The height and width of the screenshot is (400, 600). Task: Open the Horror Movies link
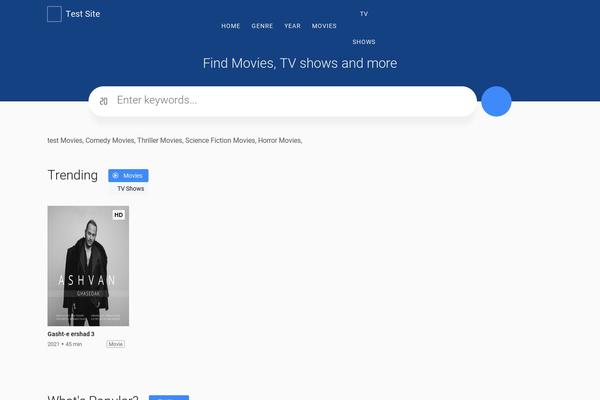(280, 141)
